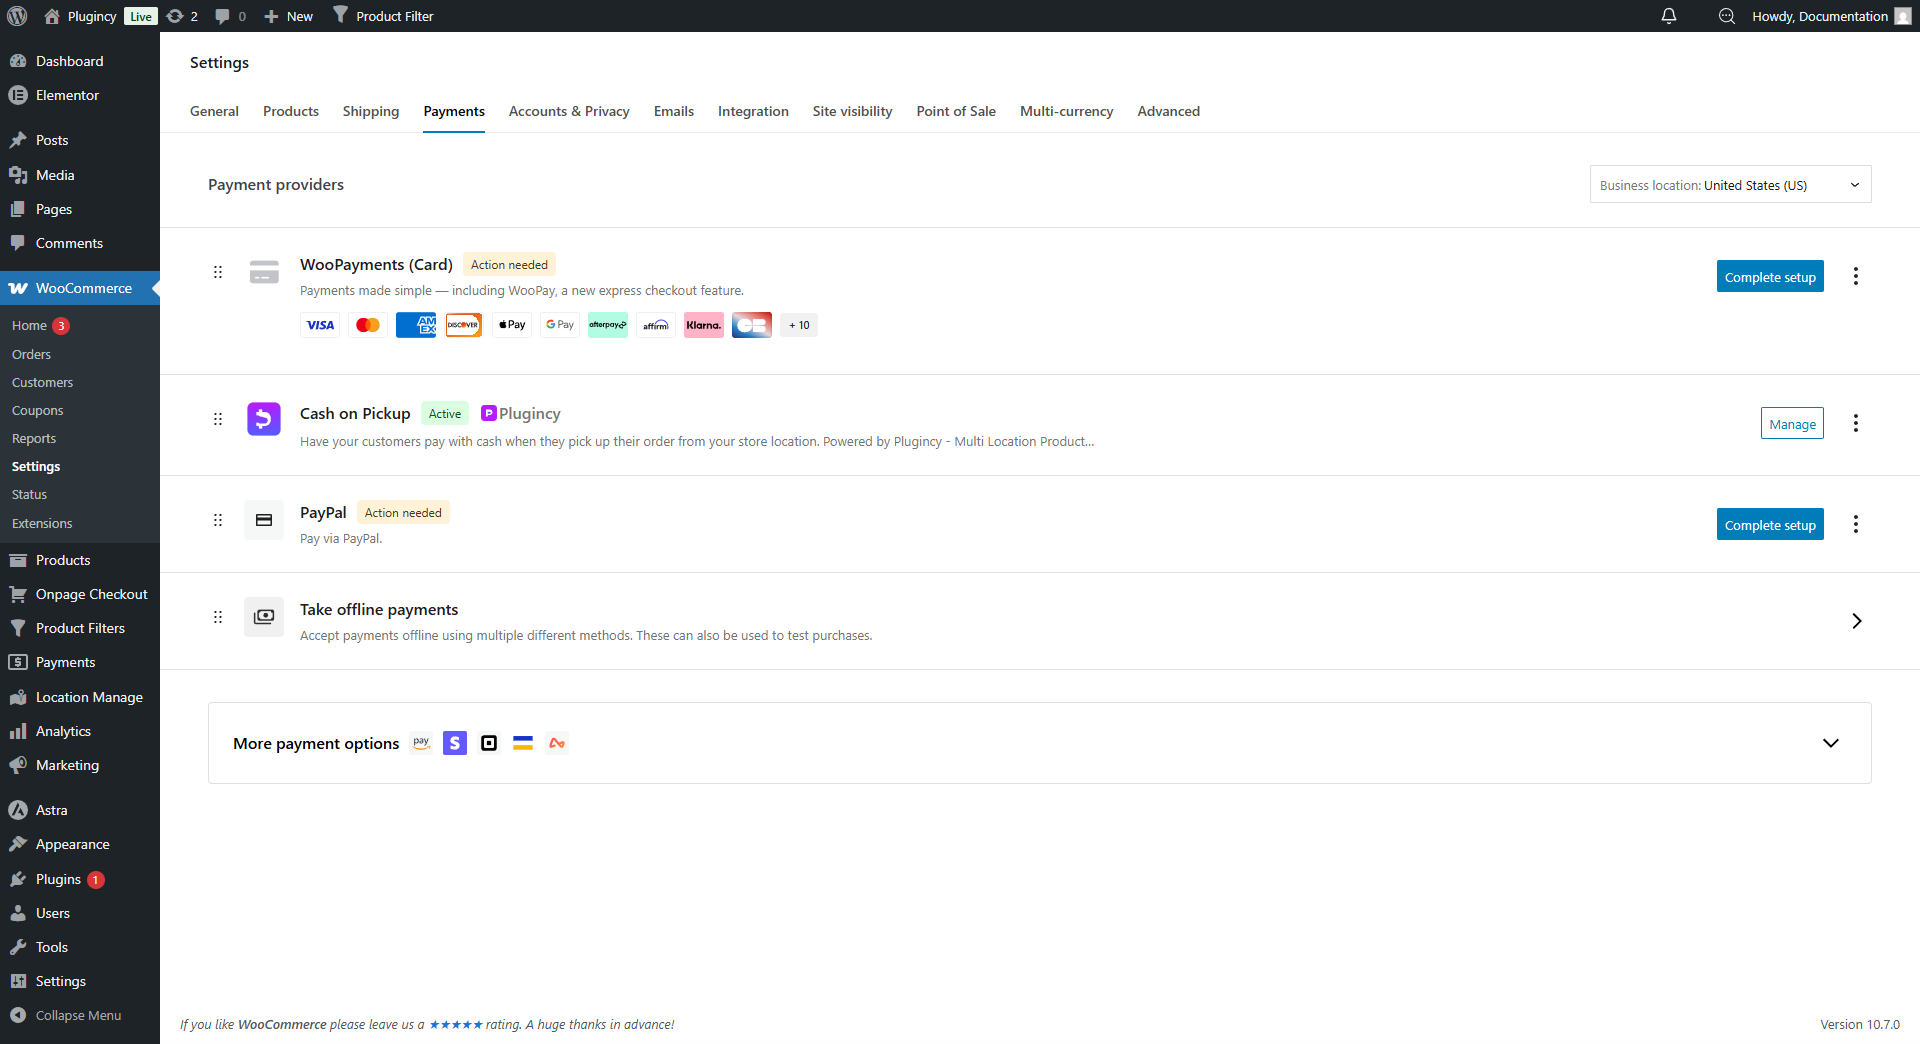
Task: Click the Live status badge
Action: pos(141,16)
